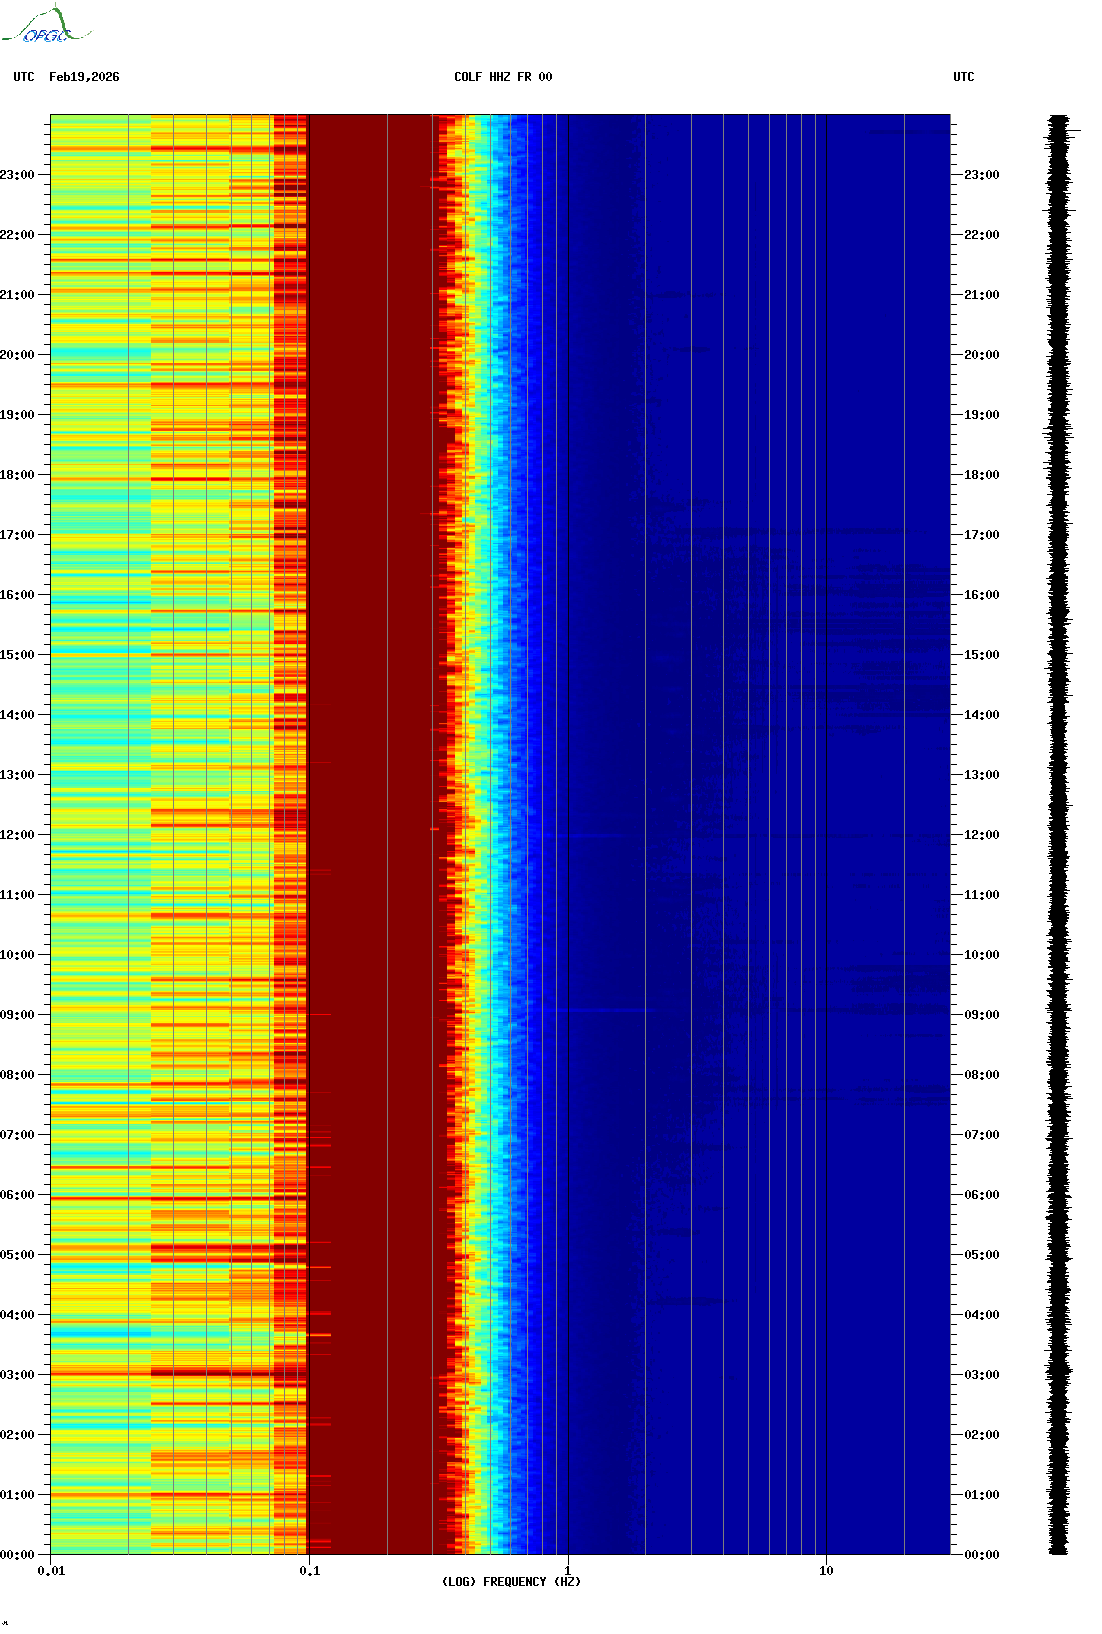Click the 10 Hz frequency tick label

click(826, 1571)
